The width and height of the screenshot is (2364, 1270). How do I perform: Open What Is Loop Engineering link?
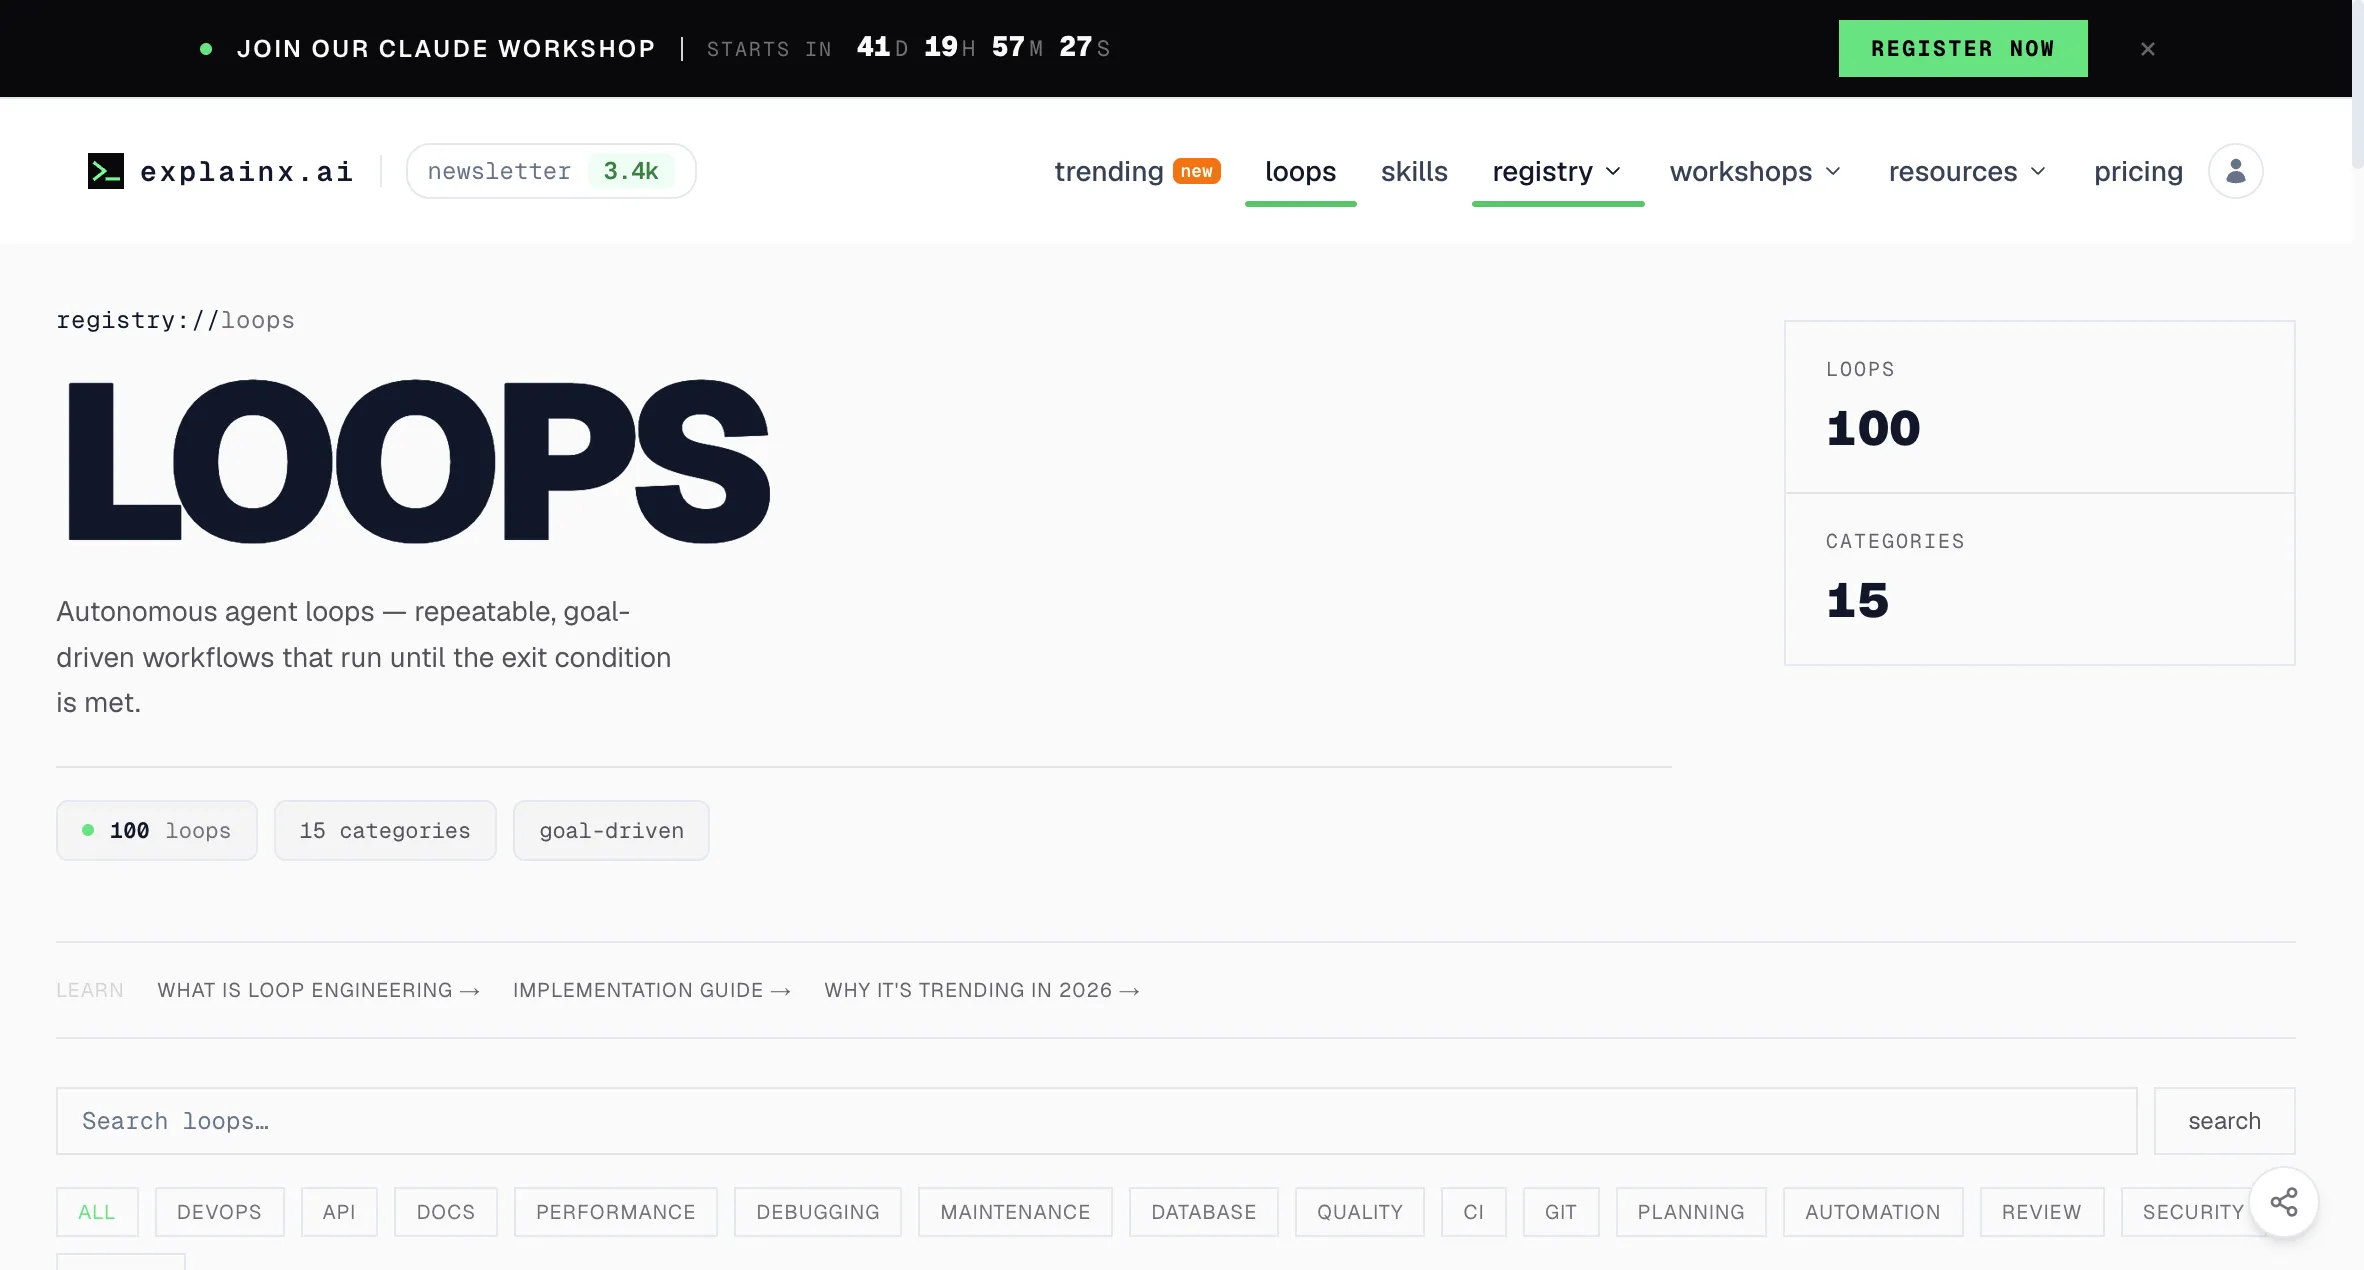pos(318,990)
